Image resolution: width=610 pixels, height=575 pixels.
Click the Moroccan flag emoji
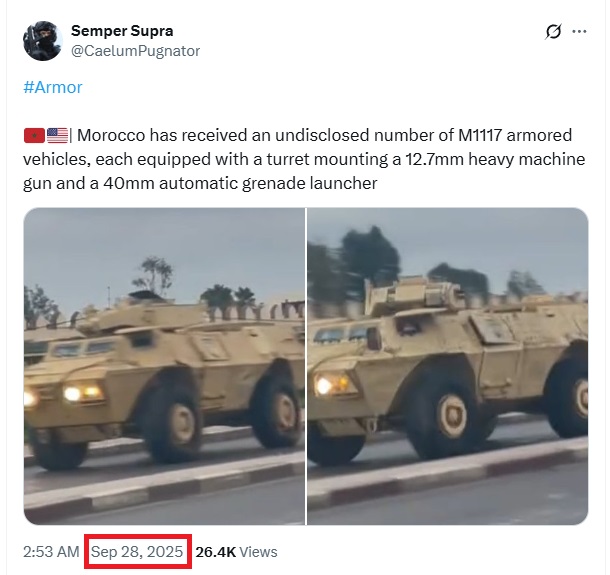click(x=34, y=136)
